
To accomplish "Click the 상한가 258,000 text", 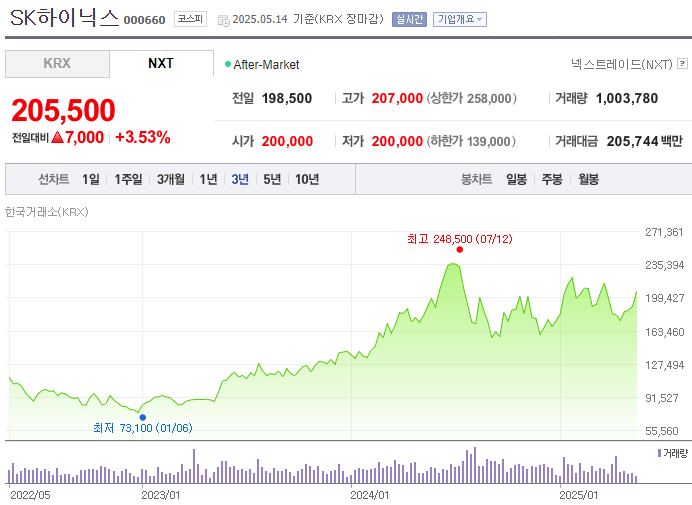I will [471, 98].
